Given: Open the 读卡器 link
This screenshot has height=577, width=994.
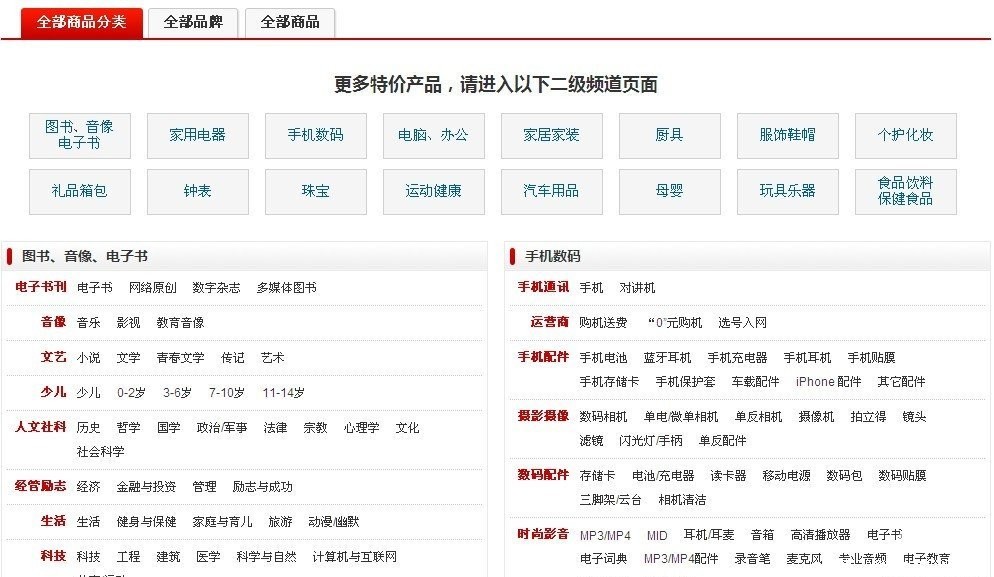Looking at the screenshot, I should pos(728,476).
